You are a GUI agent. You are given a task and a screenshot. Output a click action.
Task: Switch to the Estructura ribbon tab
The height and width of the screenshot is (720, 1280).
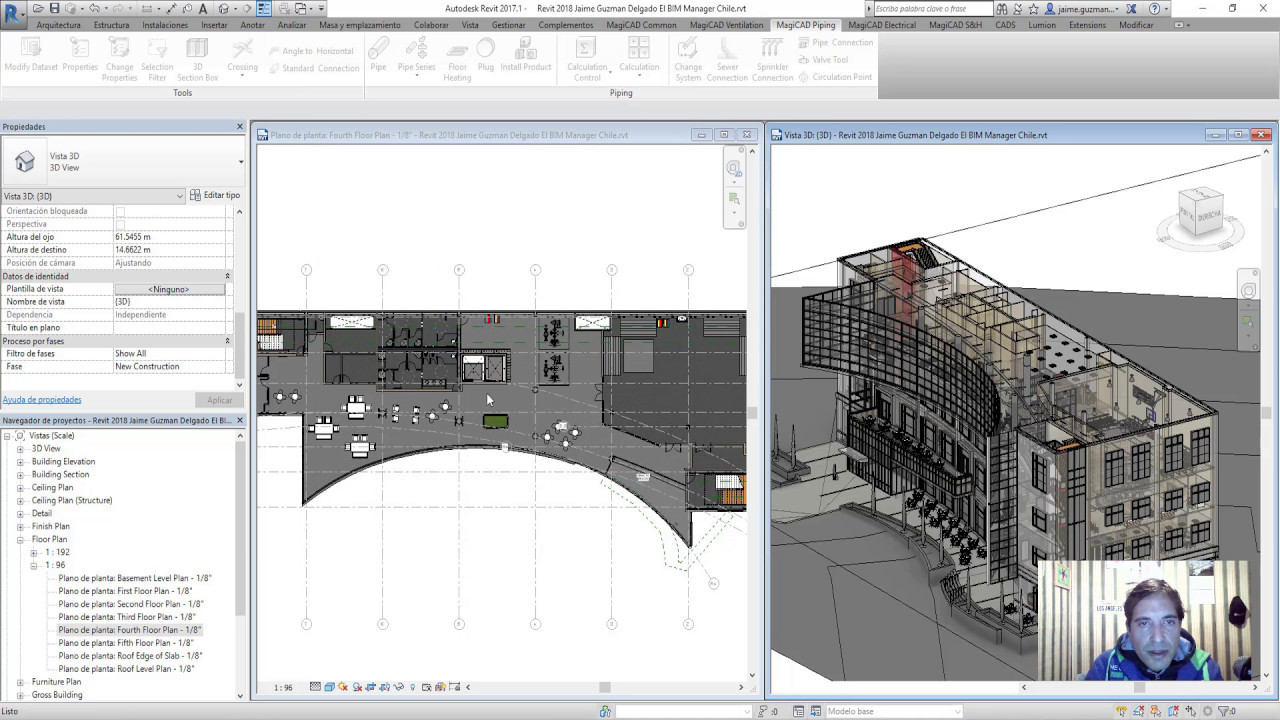tap(111, 25)
